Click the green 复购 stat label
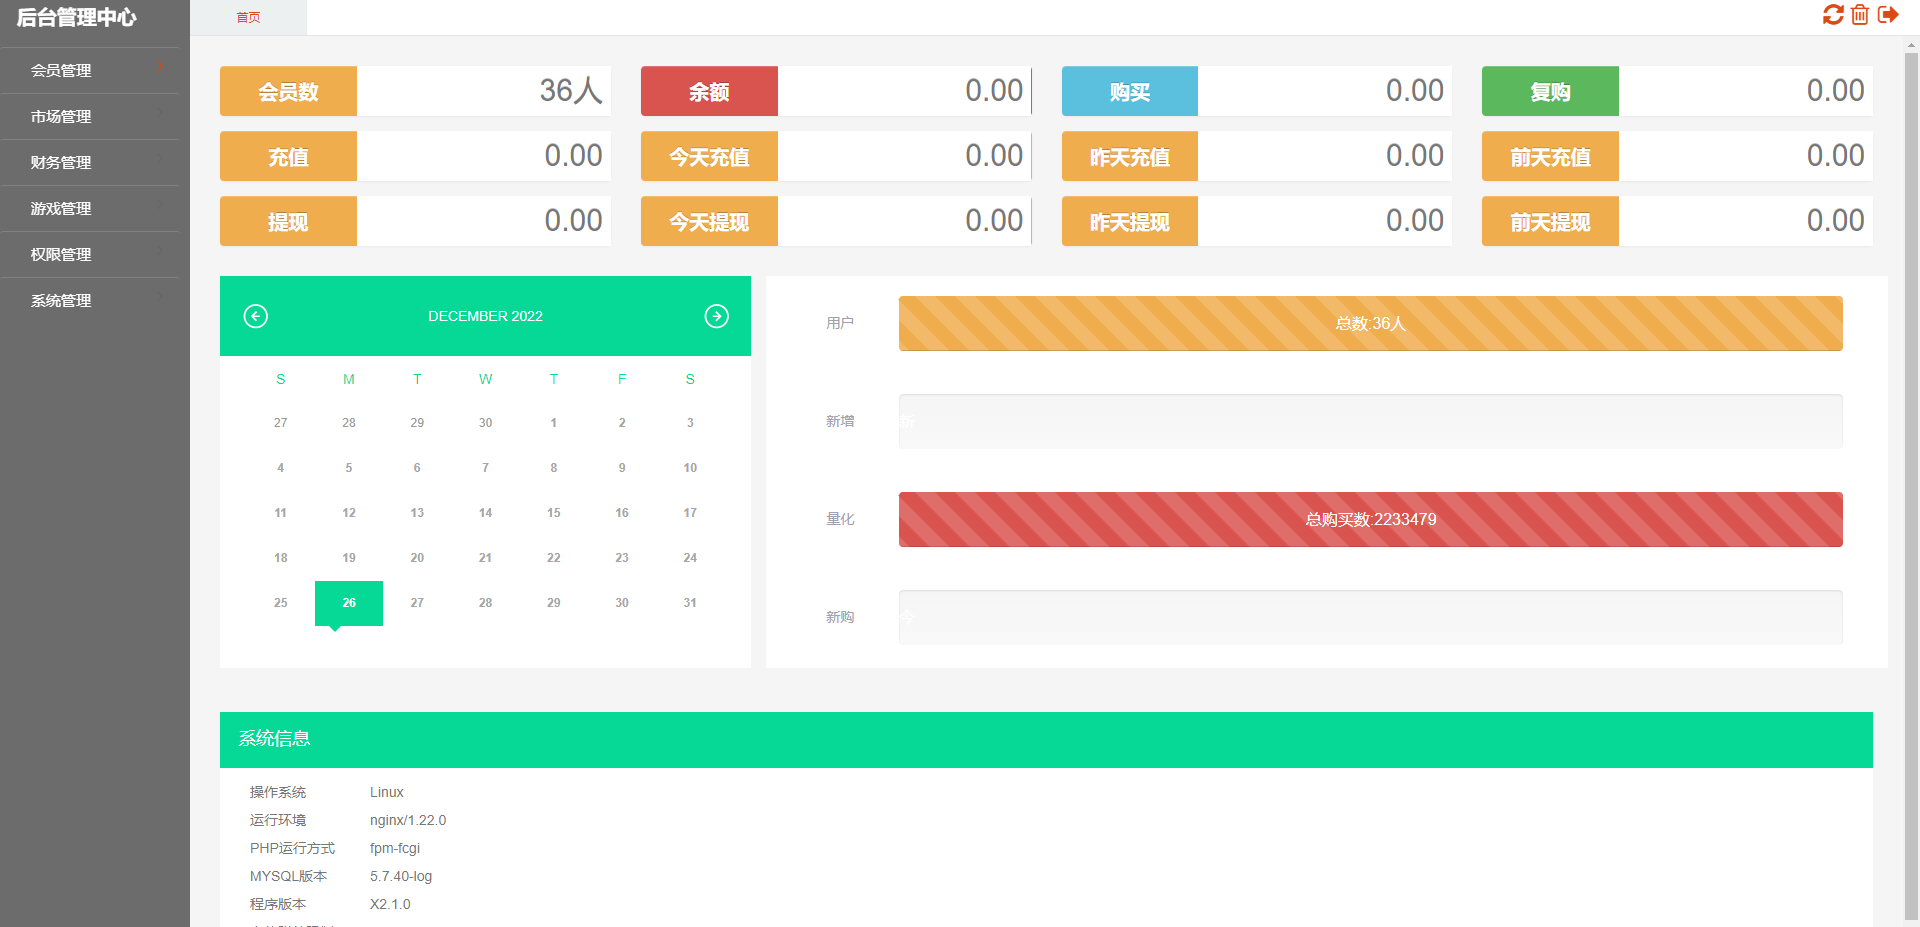The width and height of the screenshot is (1920, 927). click(1550, 92)
